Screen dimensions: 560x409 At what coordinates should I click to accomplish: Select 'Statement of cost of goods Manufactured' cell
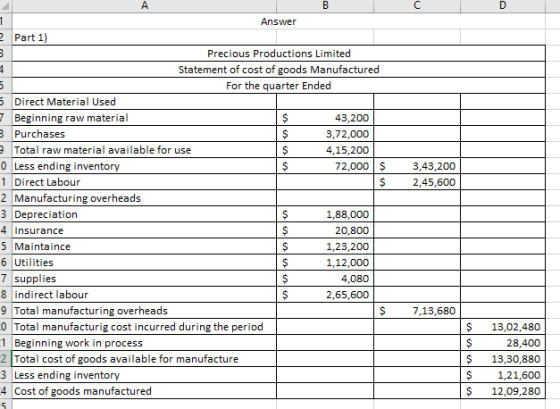tap(279, 70)
